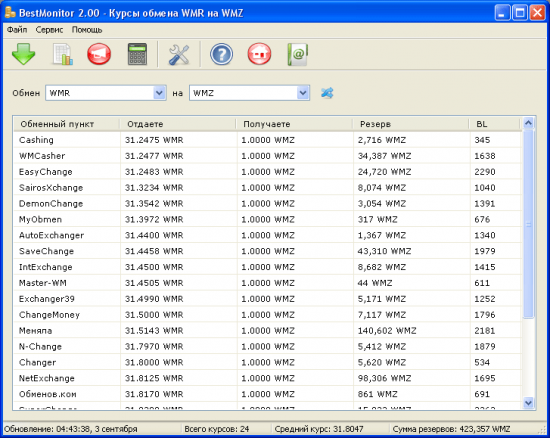Click the red megaphone icon
550x438 pixels.
(x=99, y=54)
